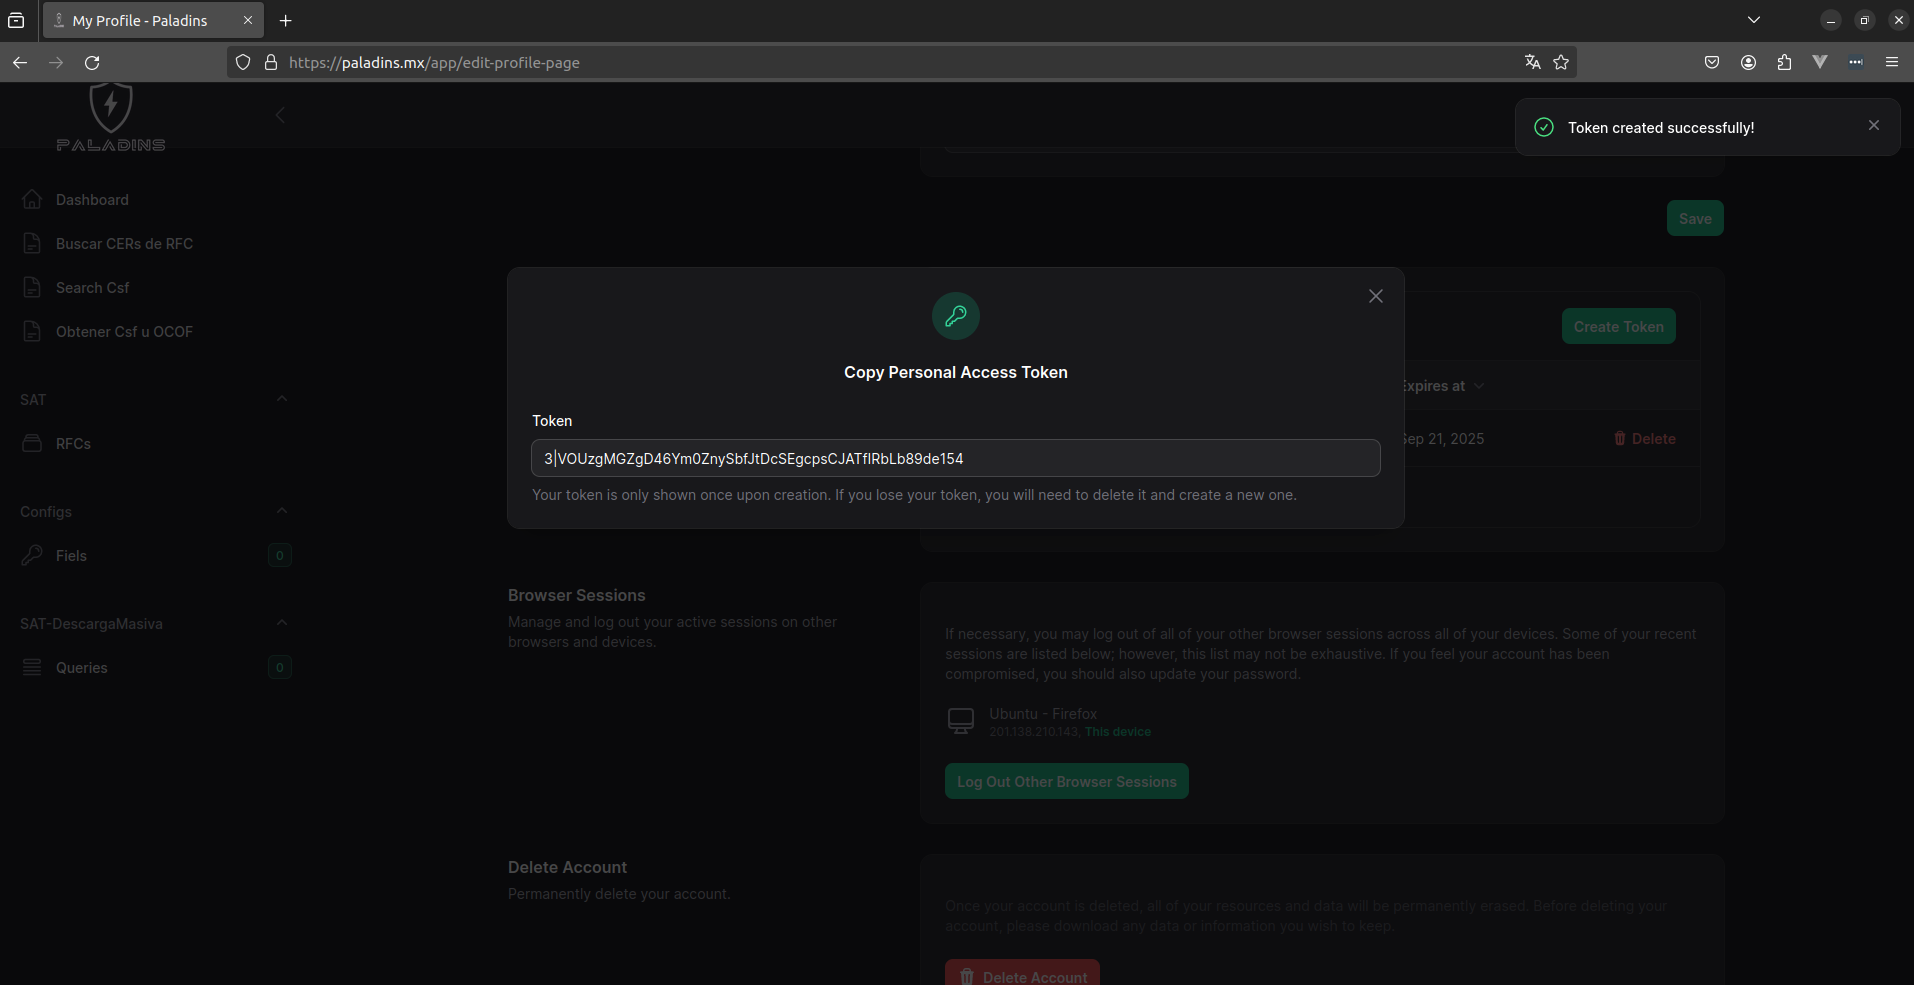Click the Dashboard home icon

point(32,199)
